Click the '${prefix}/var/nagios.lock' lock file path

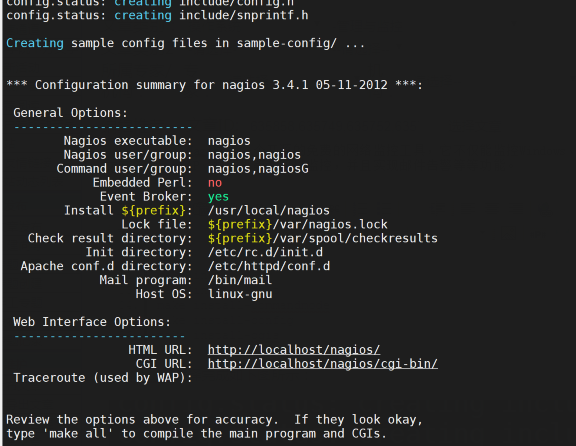tap(298, 224)
